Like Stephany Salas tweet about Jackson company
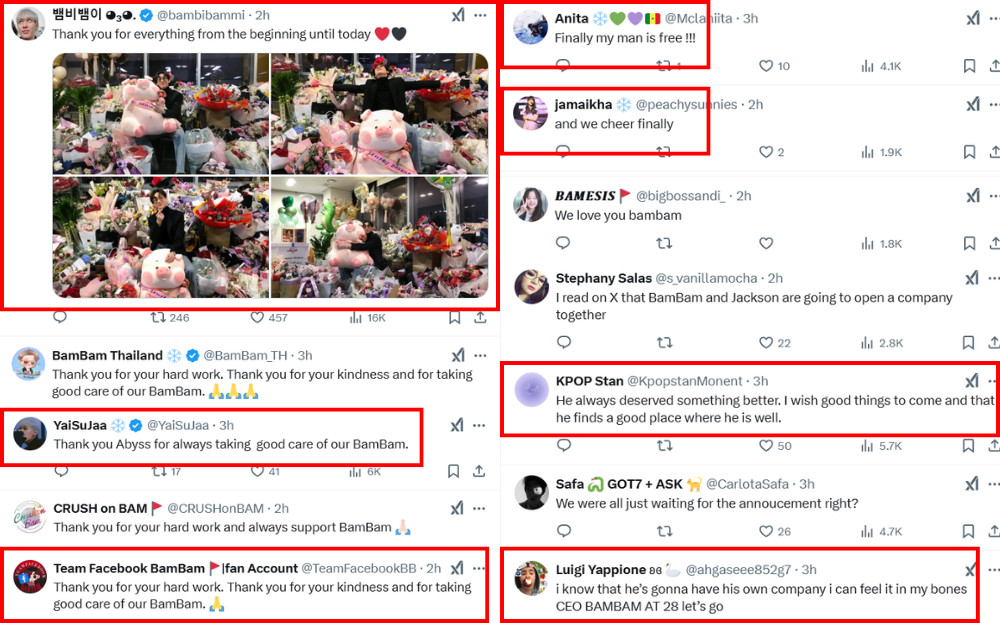This screenshot has width=1000, height=623. 766,342
